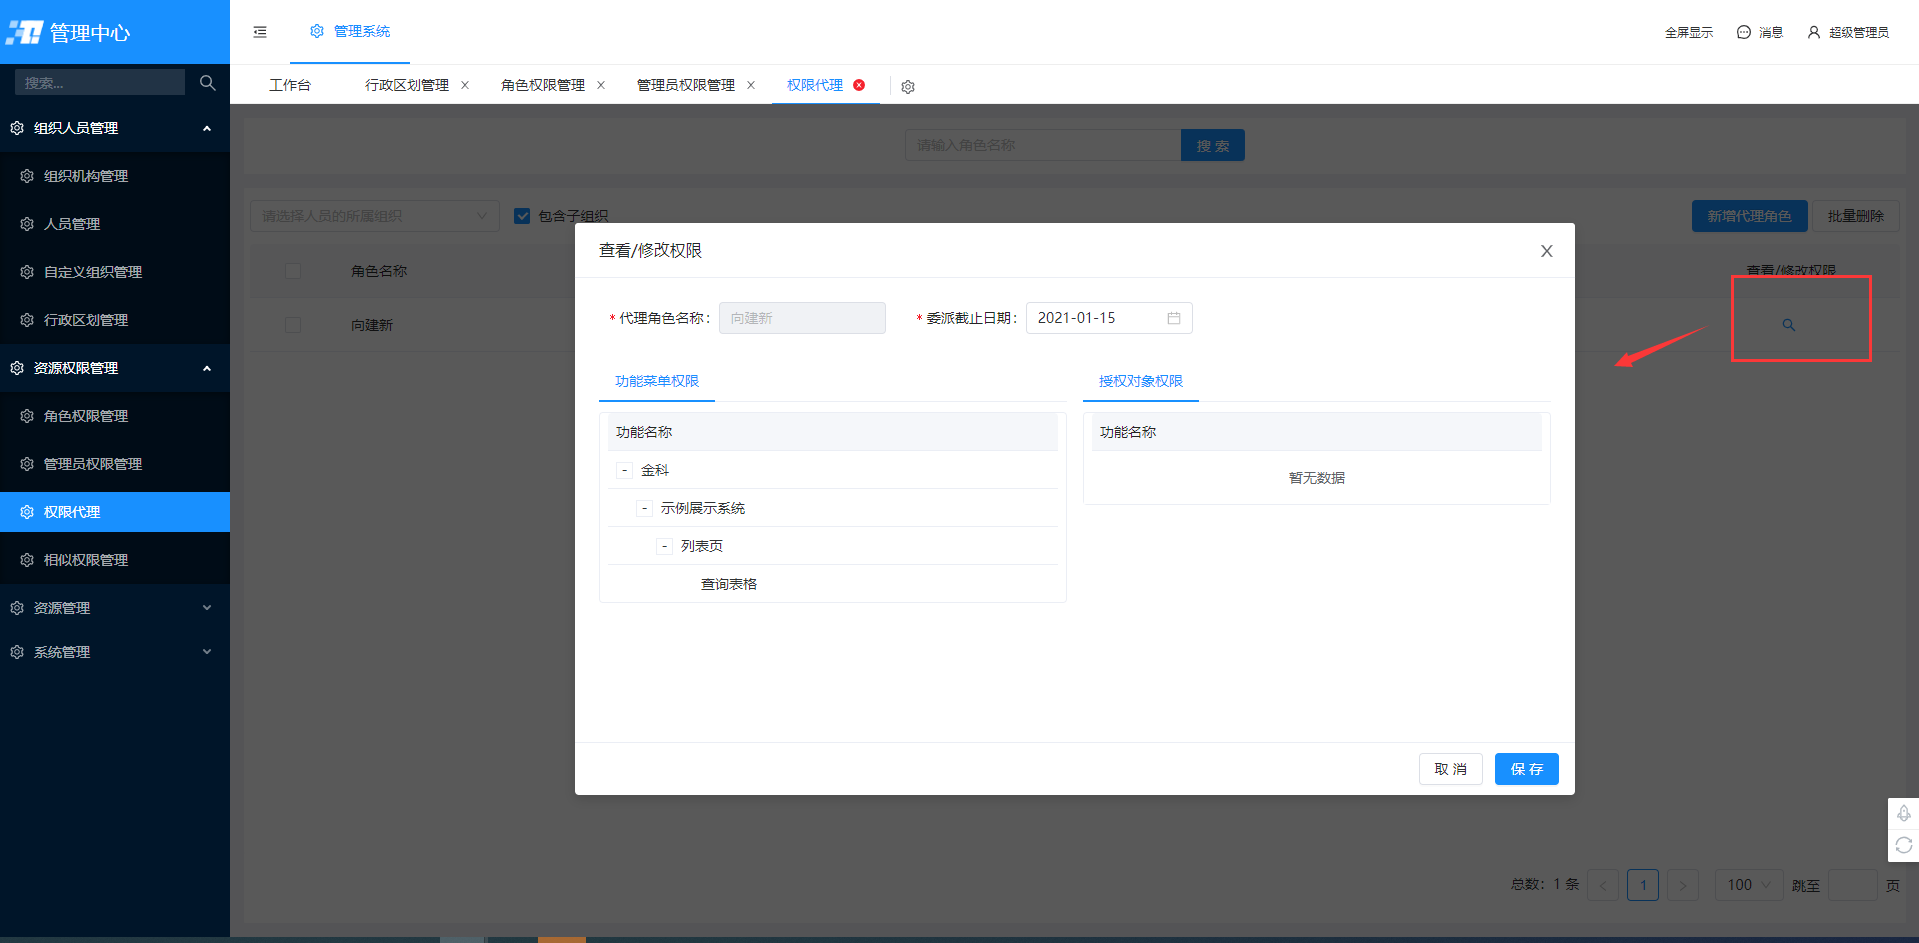Close the 管理员权限管理 tab
1919x943 pixels.
pos(751,85)
